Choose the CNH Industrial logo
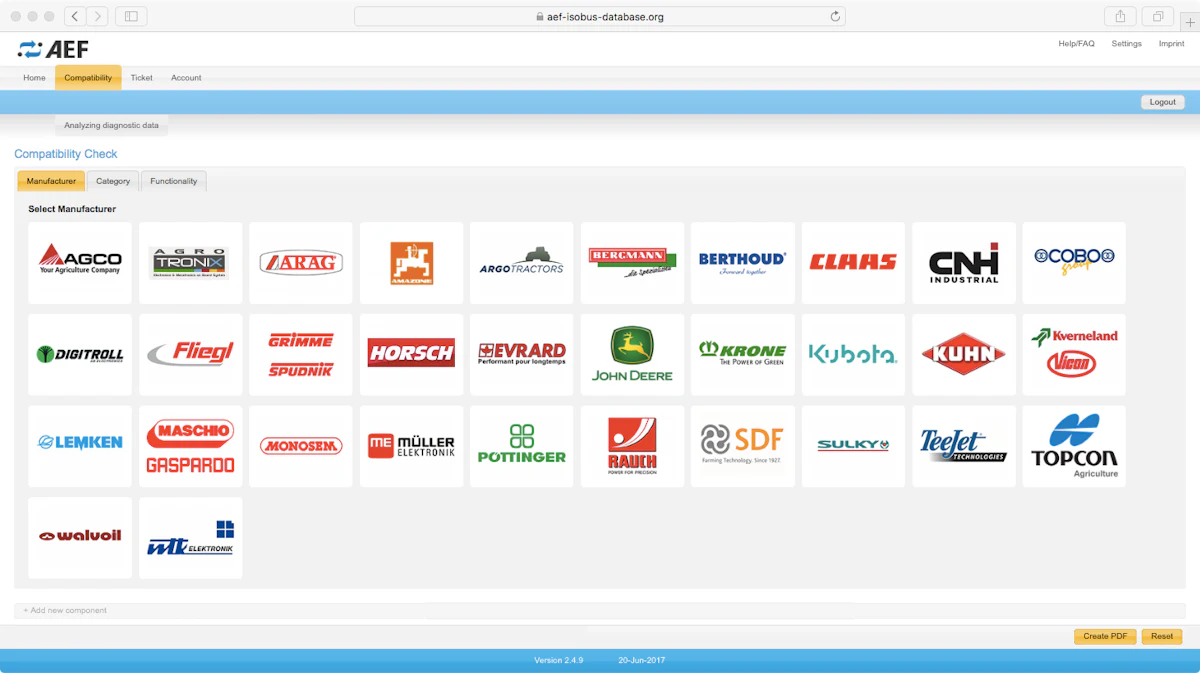The height and width of the screenshot is (673, 1200). (x=964, y=263)
